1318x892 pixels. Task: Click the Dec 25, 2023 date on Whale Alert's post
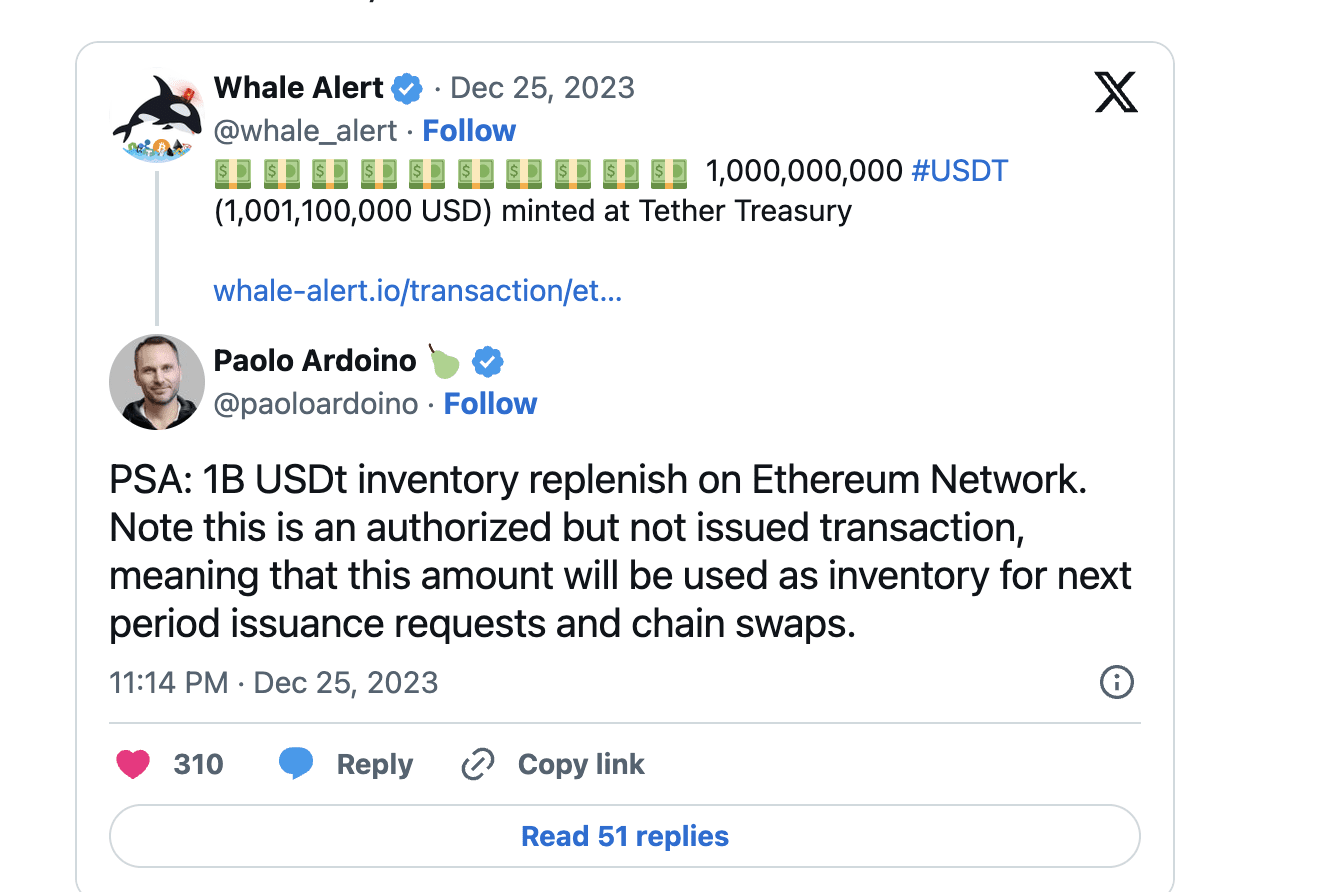(541, 88)
